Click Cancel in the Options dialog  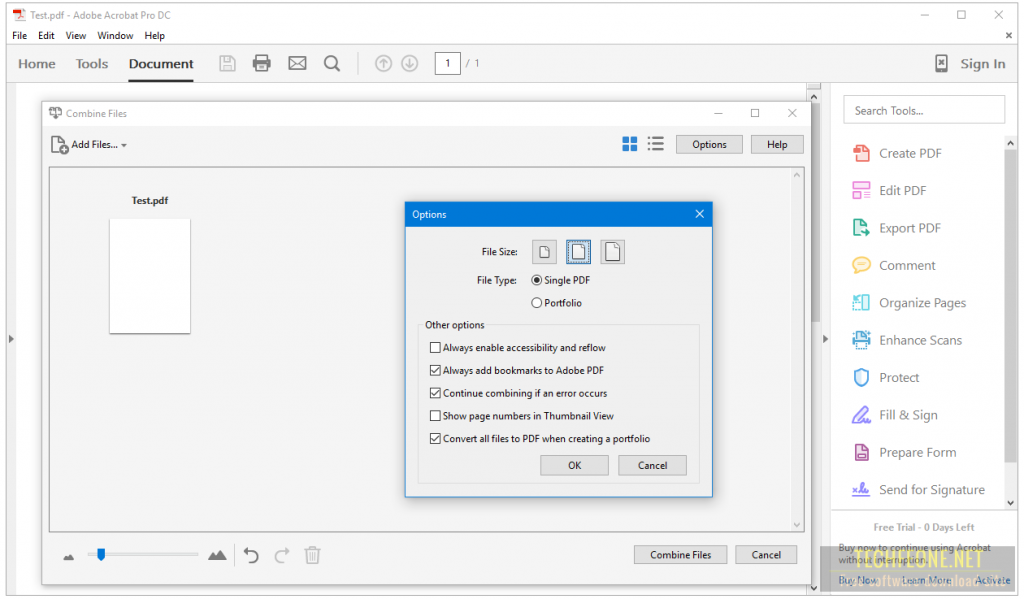(652, 465)
